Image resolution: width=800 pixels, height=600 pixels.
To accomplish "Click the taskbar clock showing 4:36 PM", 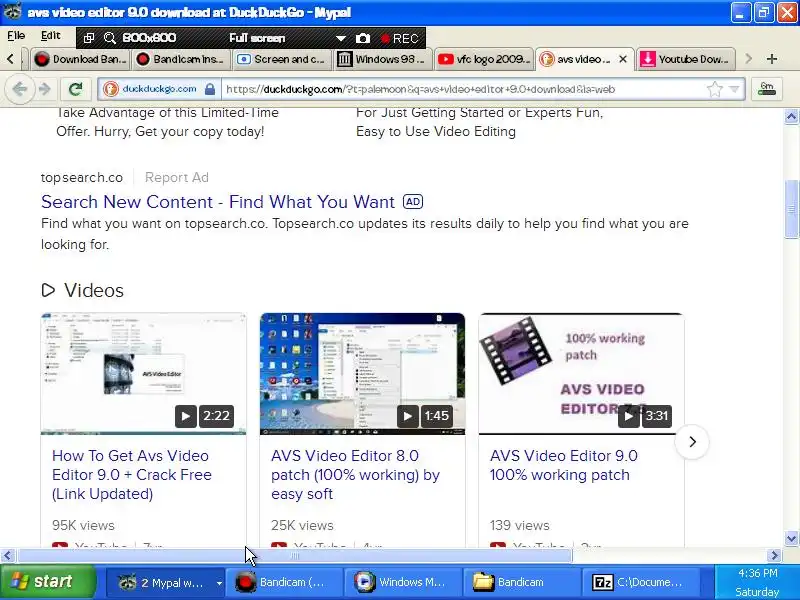I will coord(758,573).
